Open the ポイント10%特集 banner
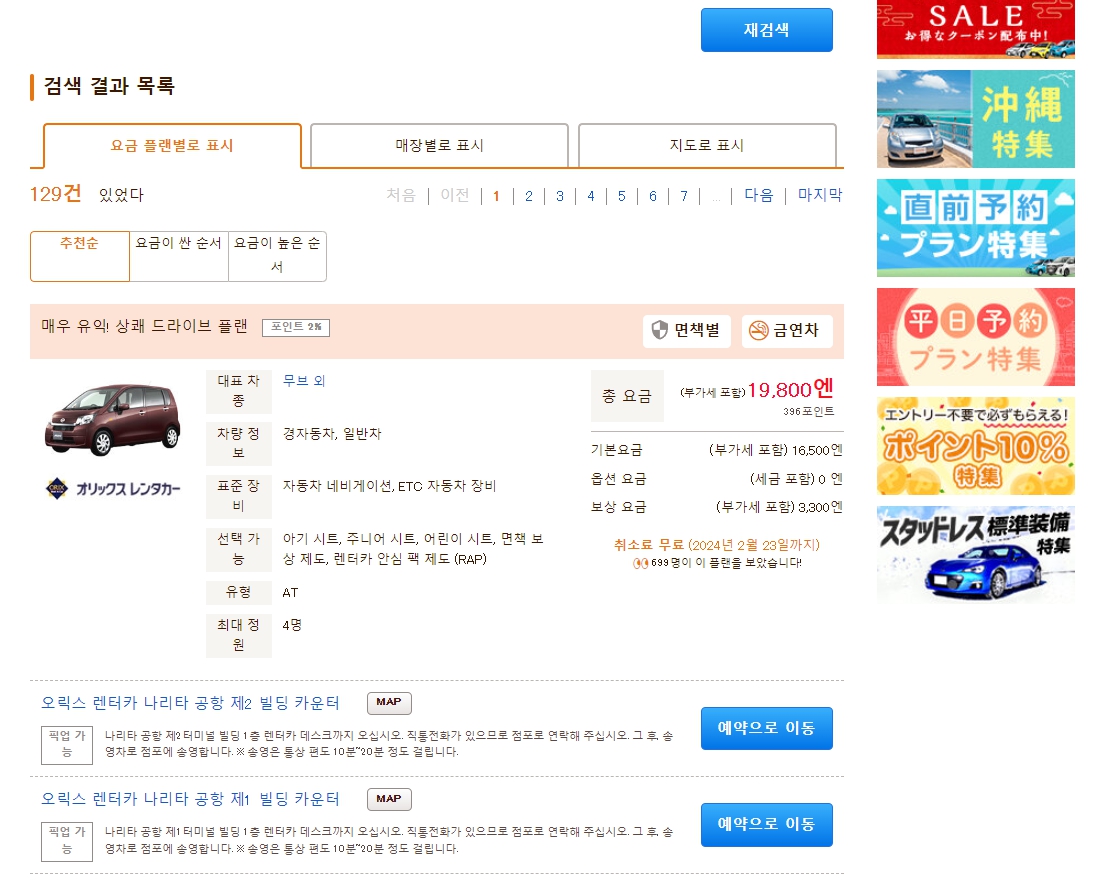The width and height of the screenshot is (1093, 880). click(x=975, y=446)
